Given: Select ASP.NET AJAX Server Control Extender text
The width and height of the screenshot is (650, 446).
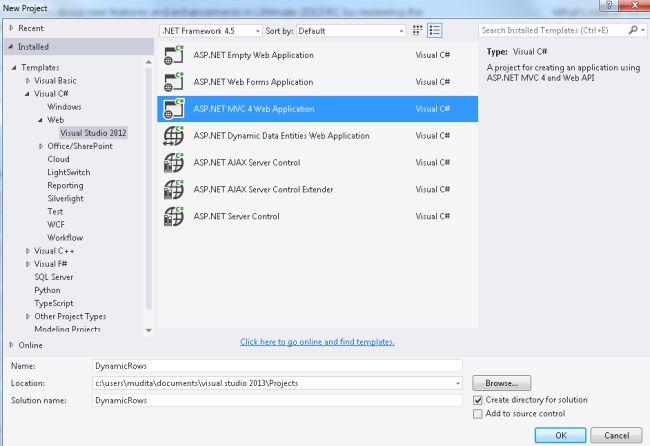Looking at the screenshot, I should click(x=263, y=189).
